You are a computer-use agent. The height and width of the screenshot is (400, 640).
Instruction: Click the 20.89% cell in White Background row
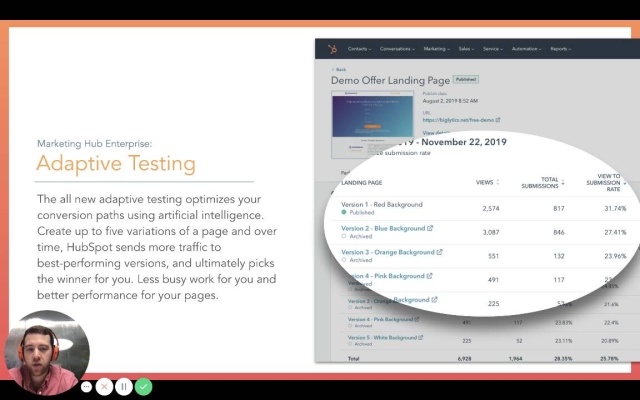click(x=610, y=340)
